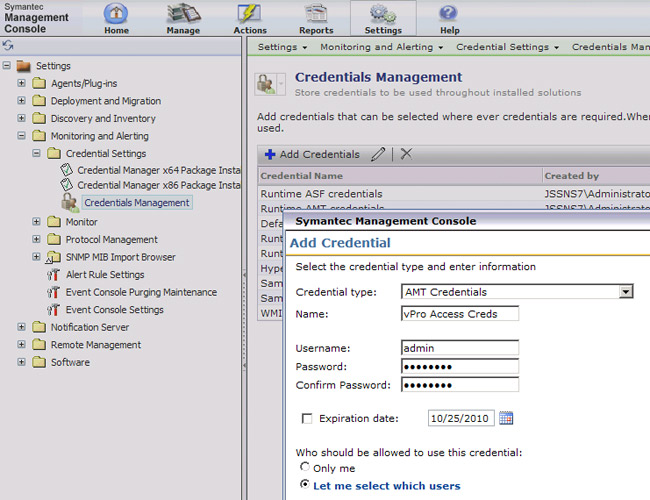Screen dimensions: 650x500
Task: Open the expiration date calendar picker icon
Action: coord(506,418)
